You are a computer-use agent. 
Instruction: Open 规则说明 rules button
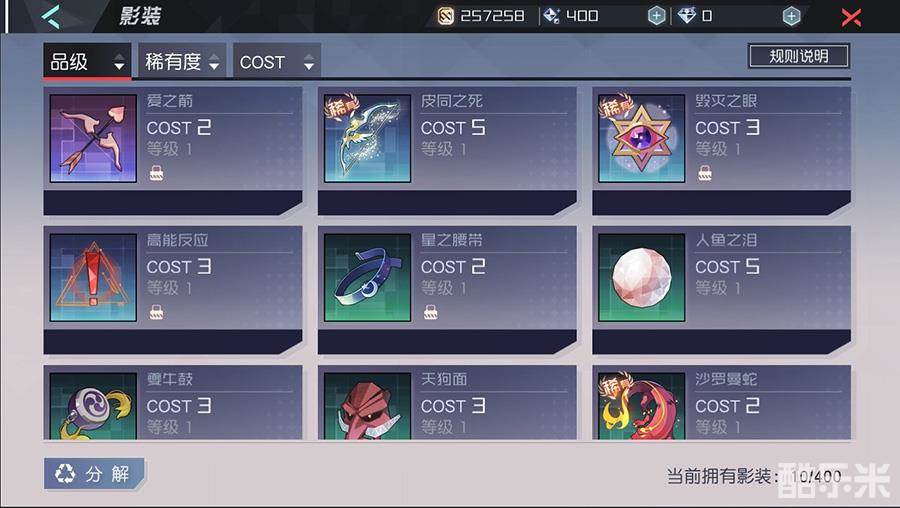798,56
